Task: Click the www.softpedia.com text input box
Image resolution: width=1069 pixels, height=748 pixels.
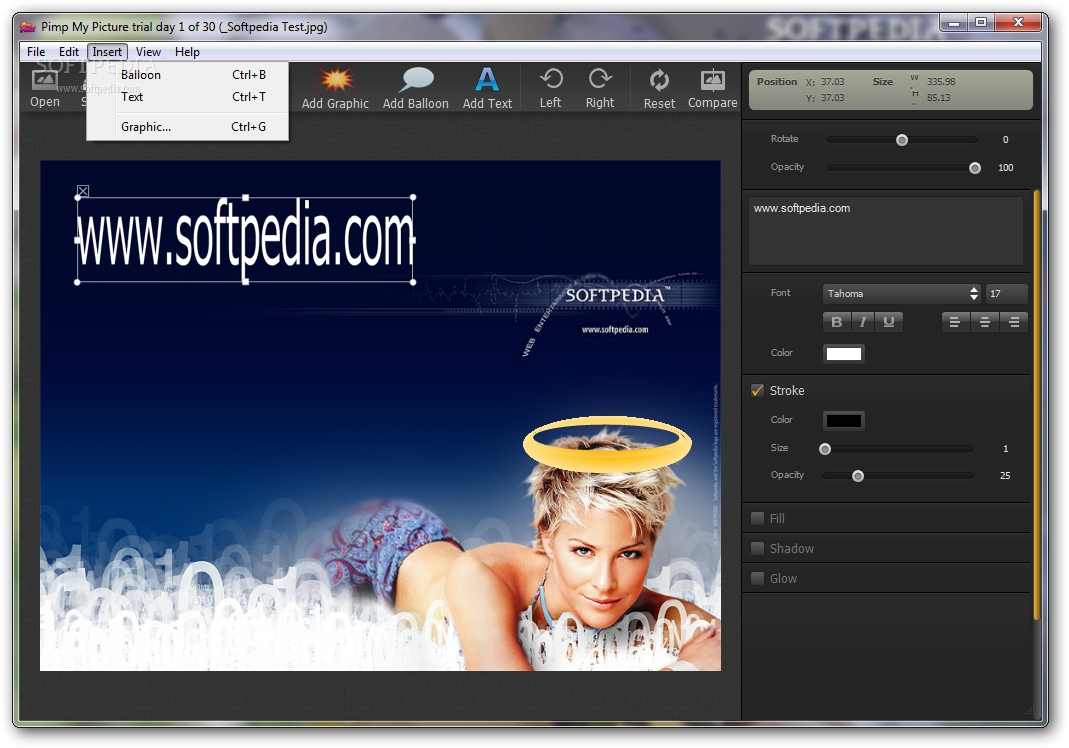Action: (886, 231)
